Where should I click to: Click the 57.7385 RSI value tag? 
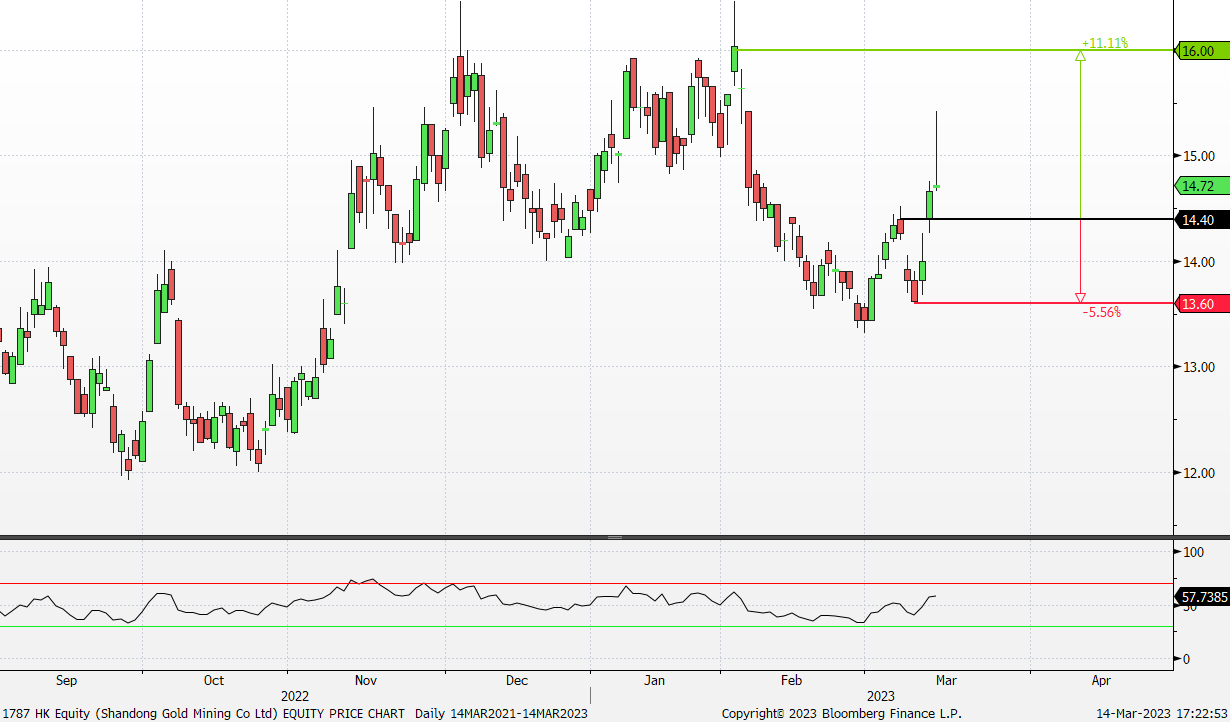[x=1202, y=597]
